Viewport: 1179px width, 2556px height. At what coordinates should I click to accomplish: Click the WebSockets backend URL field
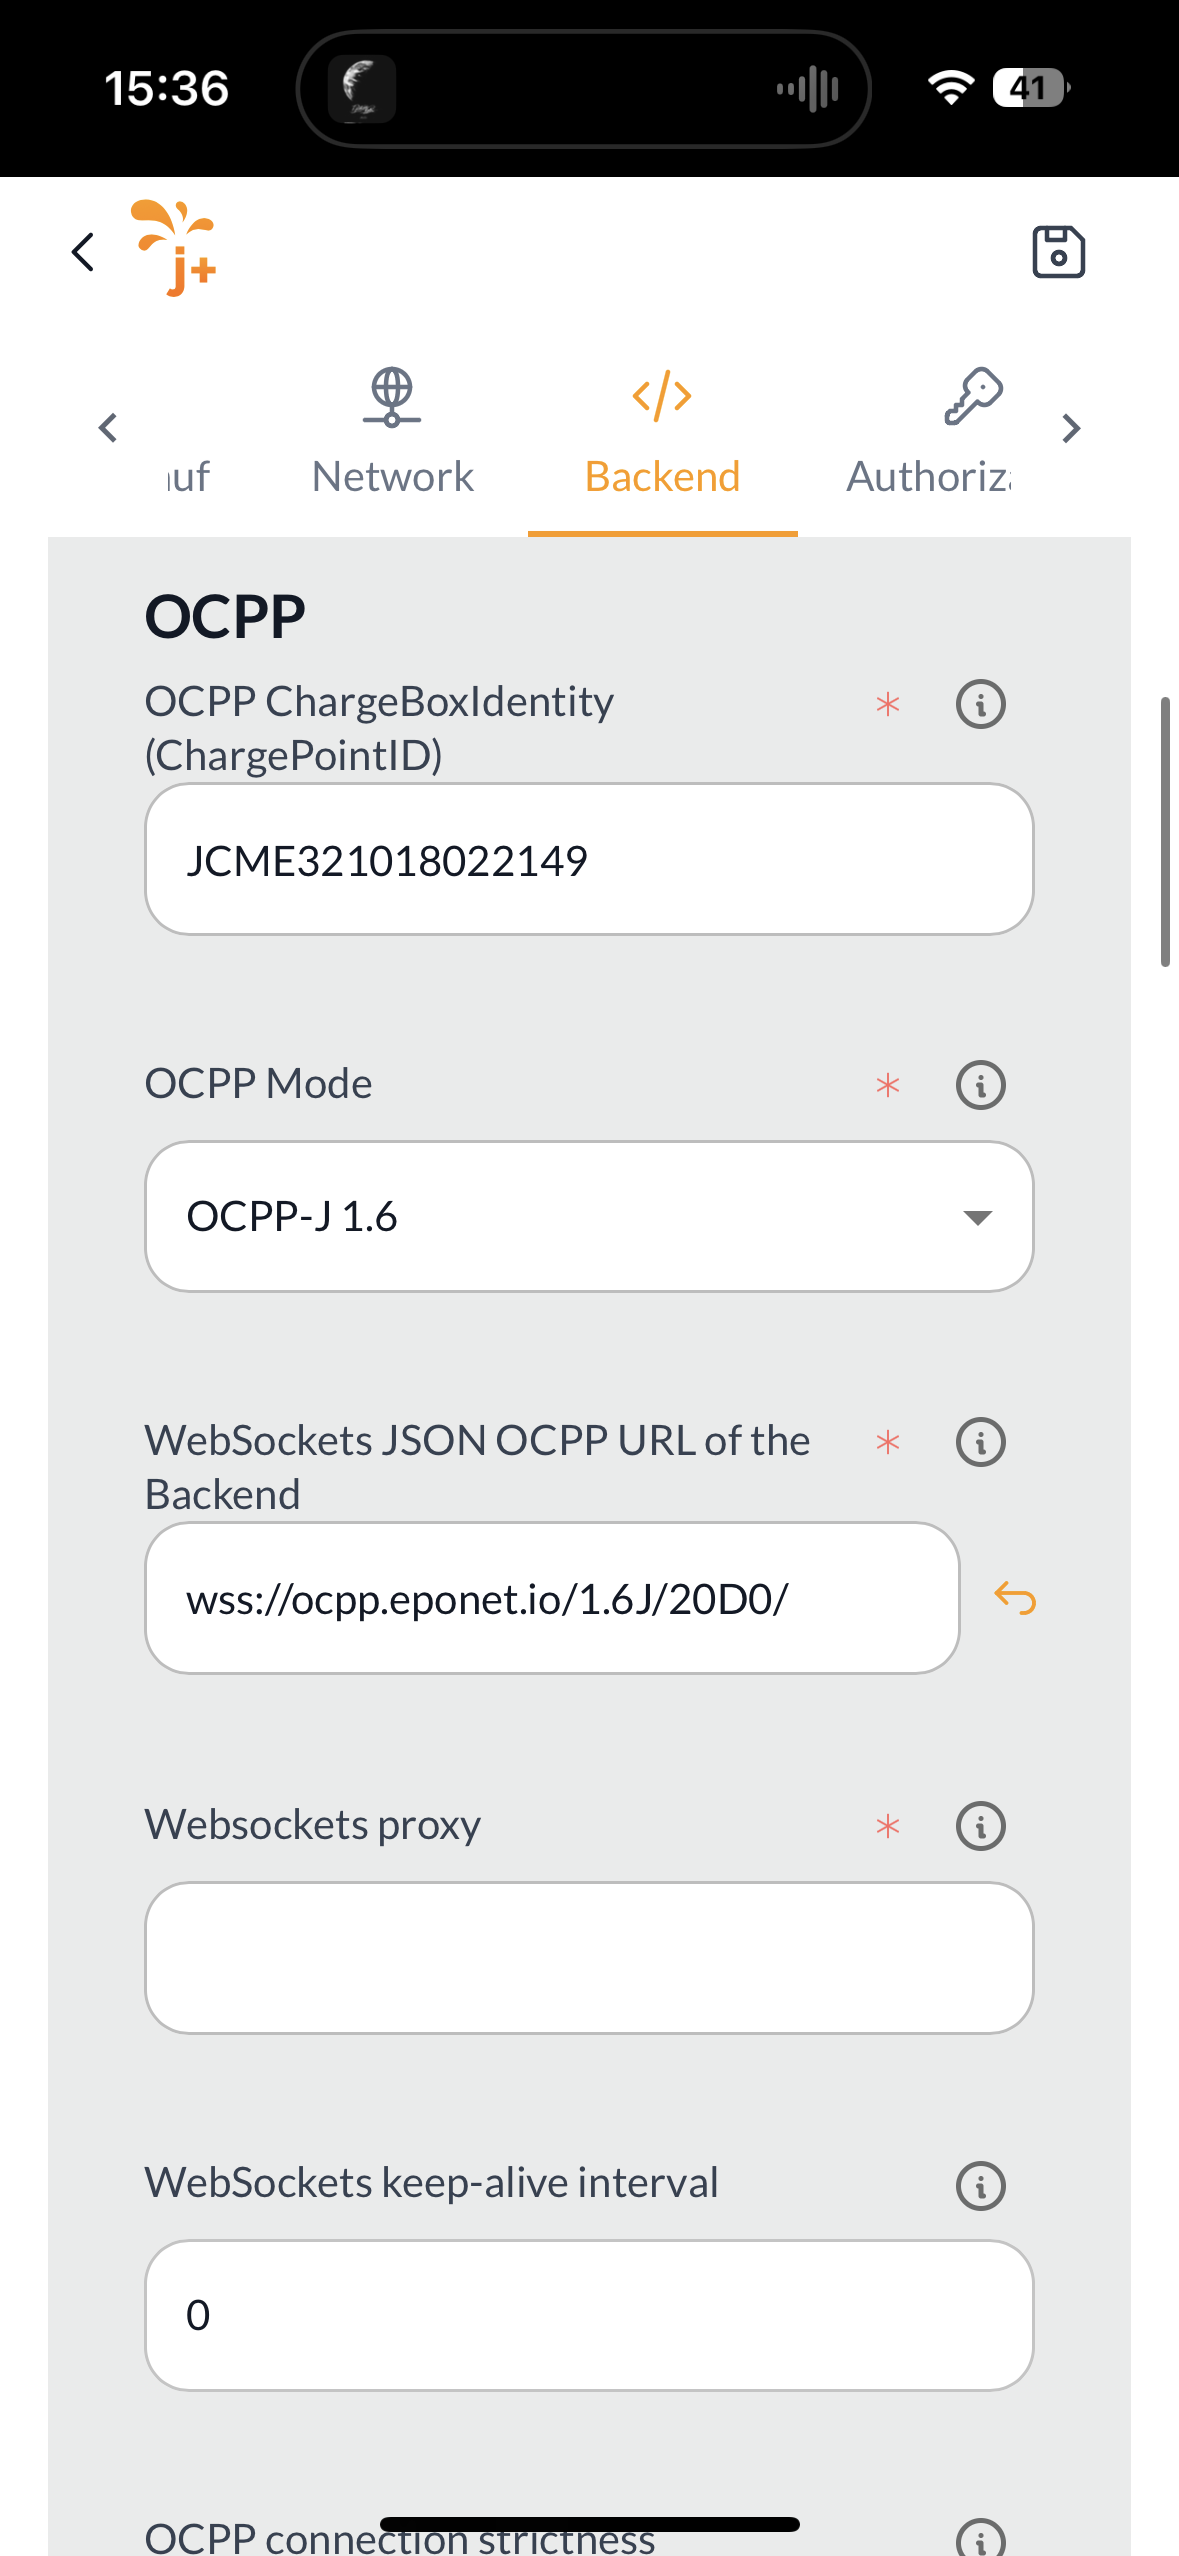[552, 1598]
